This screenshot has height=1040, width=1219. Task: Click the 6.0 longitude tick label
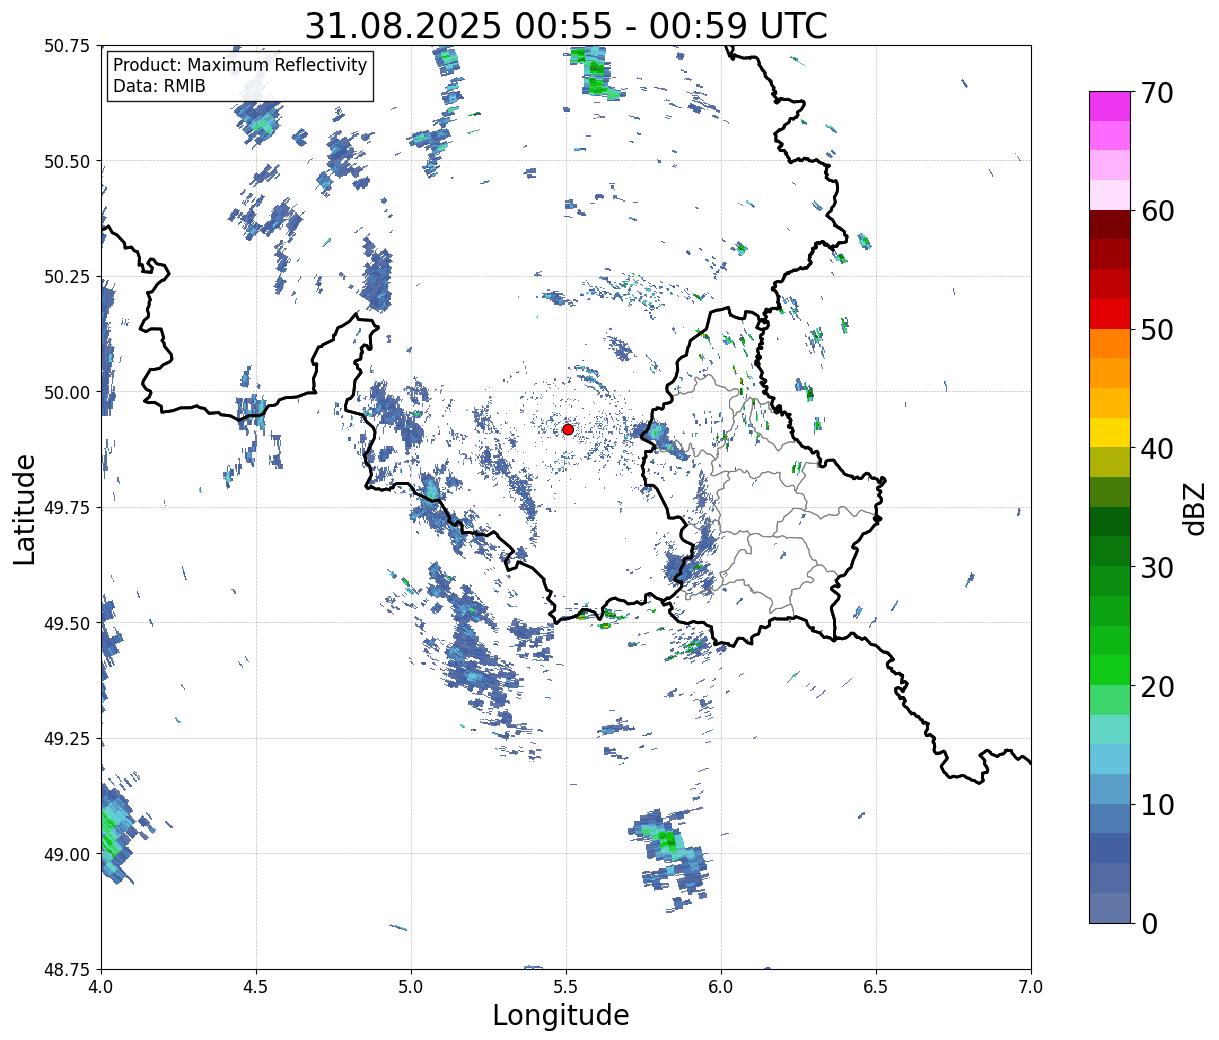(721, 986)
